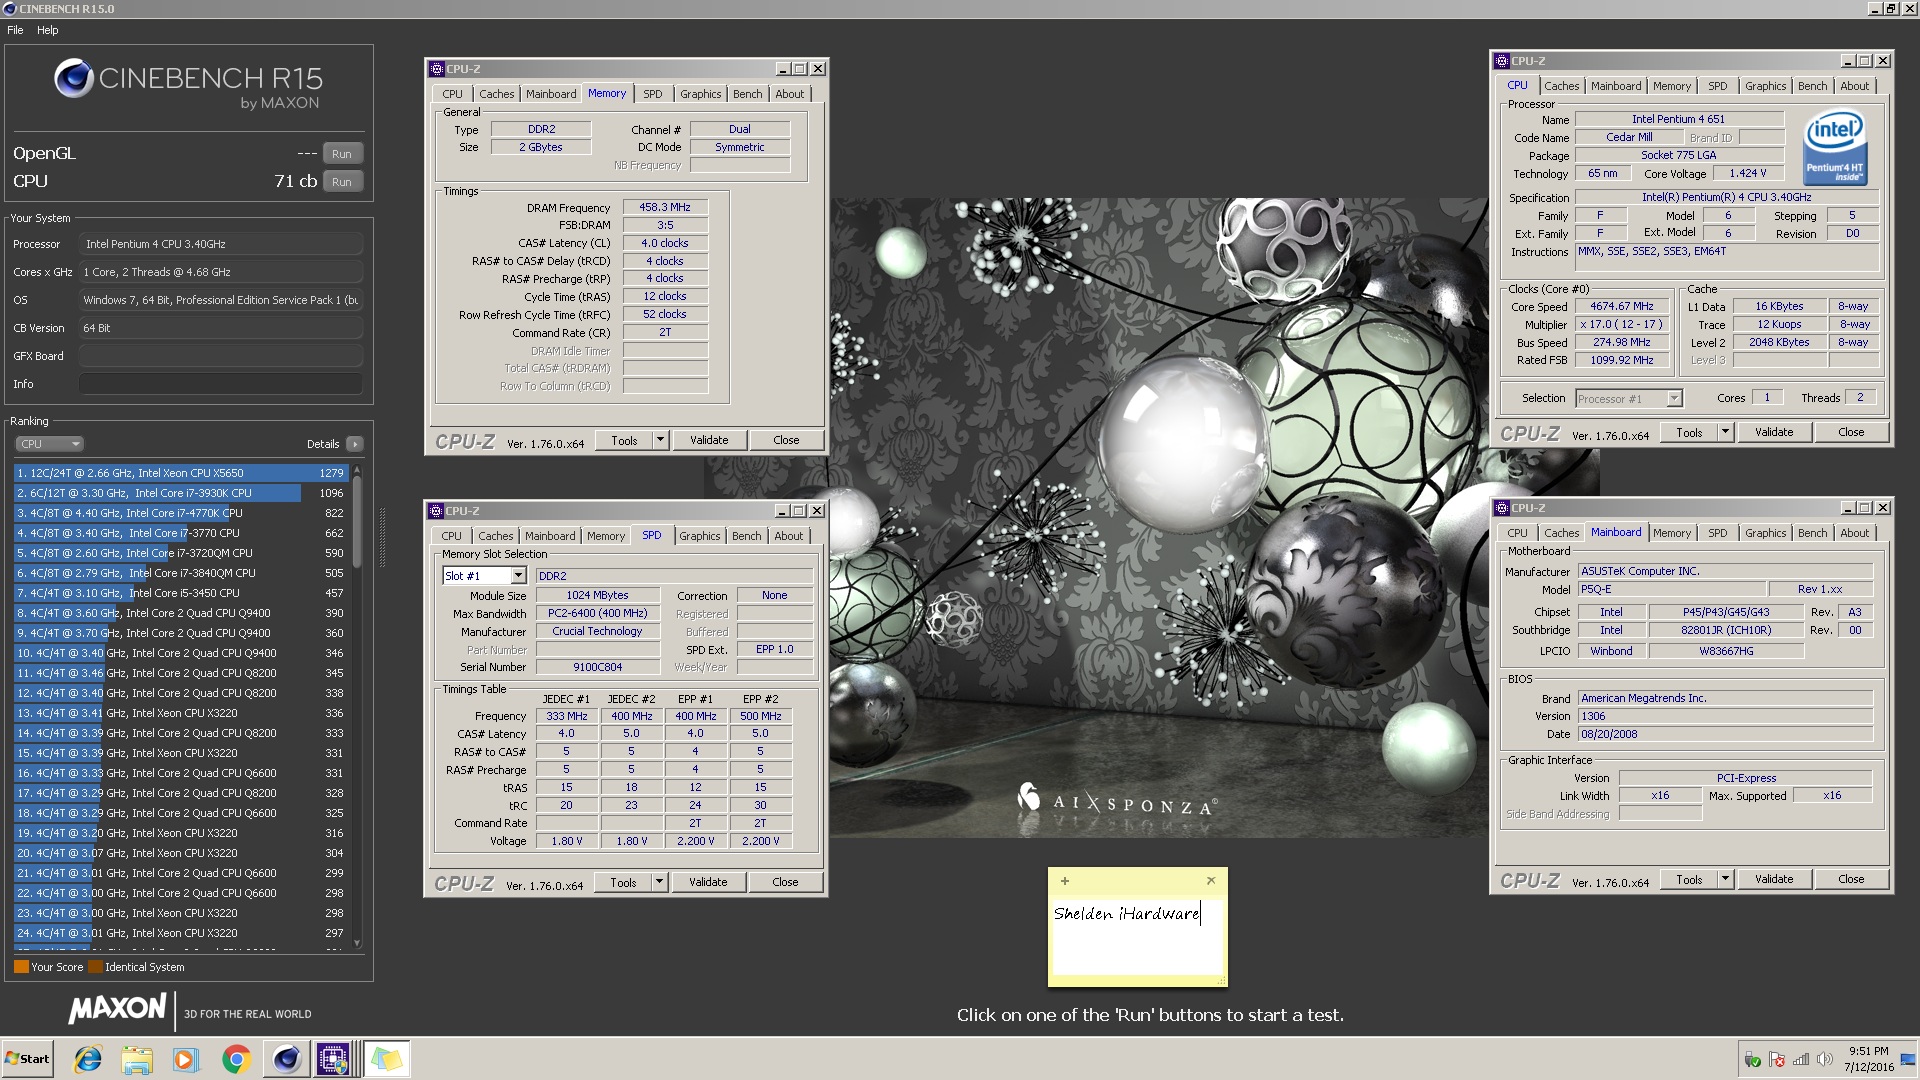Launch Windows Media Player from the taskbar
The image size is (1920, 1080).
(x=186, y=1059)
